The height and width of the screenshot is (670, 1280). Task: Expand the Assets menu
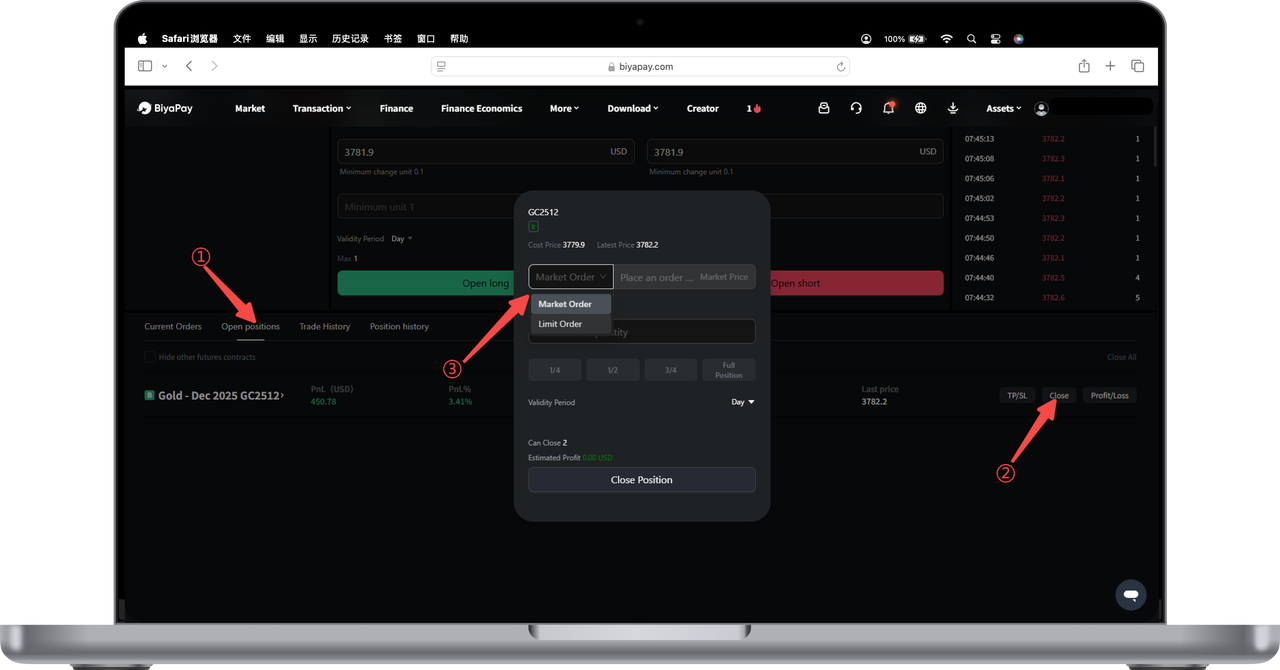point(1004,108)
